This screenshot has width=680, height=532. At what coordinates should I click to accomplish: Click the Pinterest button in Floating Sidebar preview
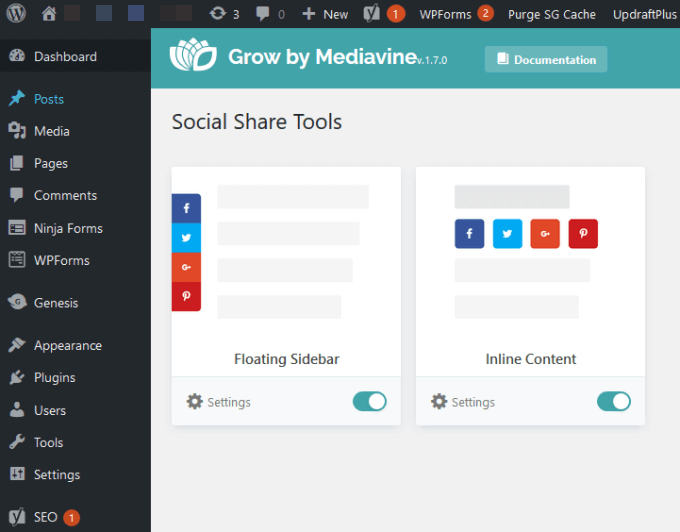pyautogui.click(x=186, y=297)
